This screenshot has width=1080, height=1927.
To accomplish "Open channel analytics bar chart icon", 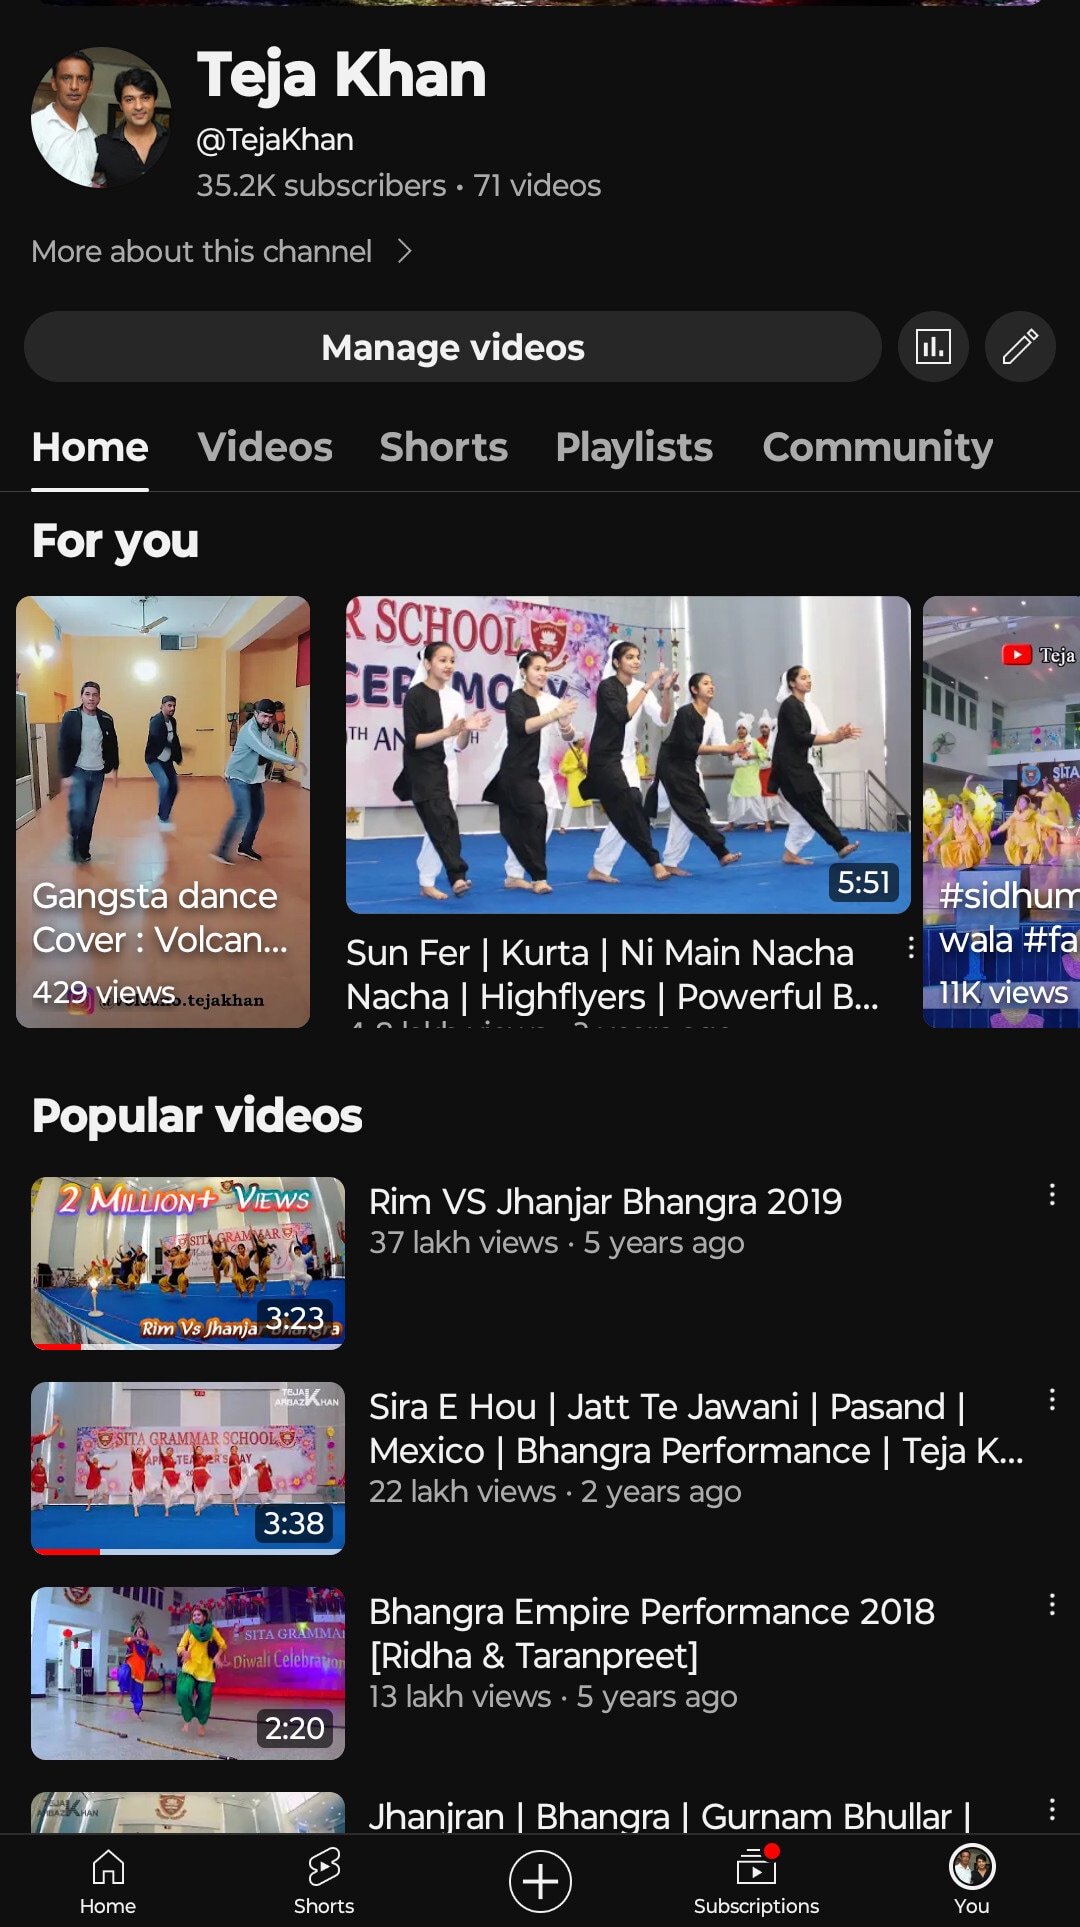I will pos(933,347).
